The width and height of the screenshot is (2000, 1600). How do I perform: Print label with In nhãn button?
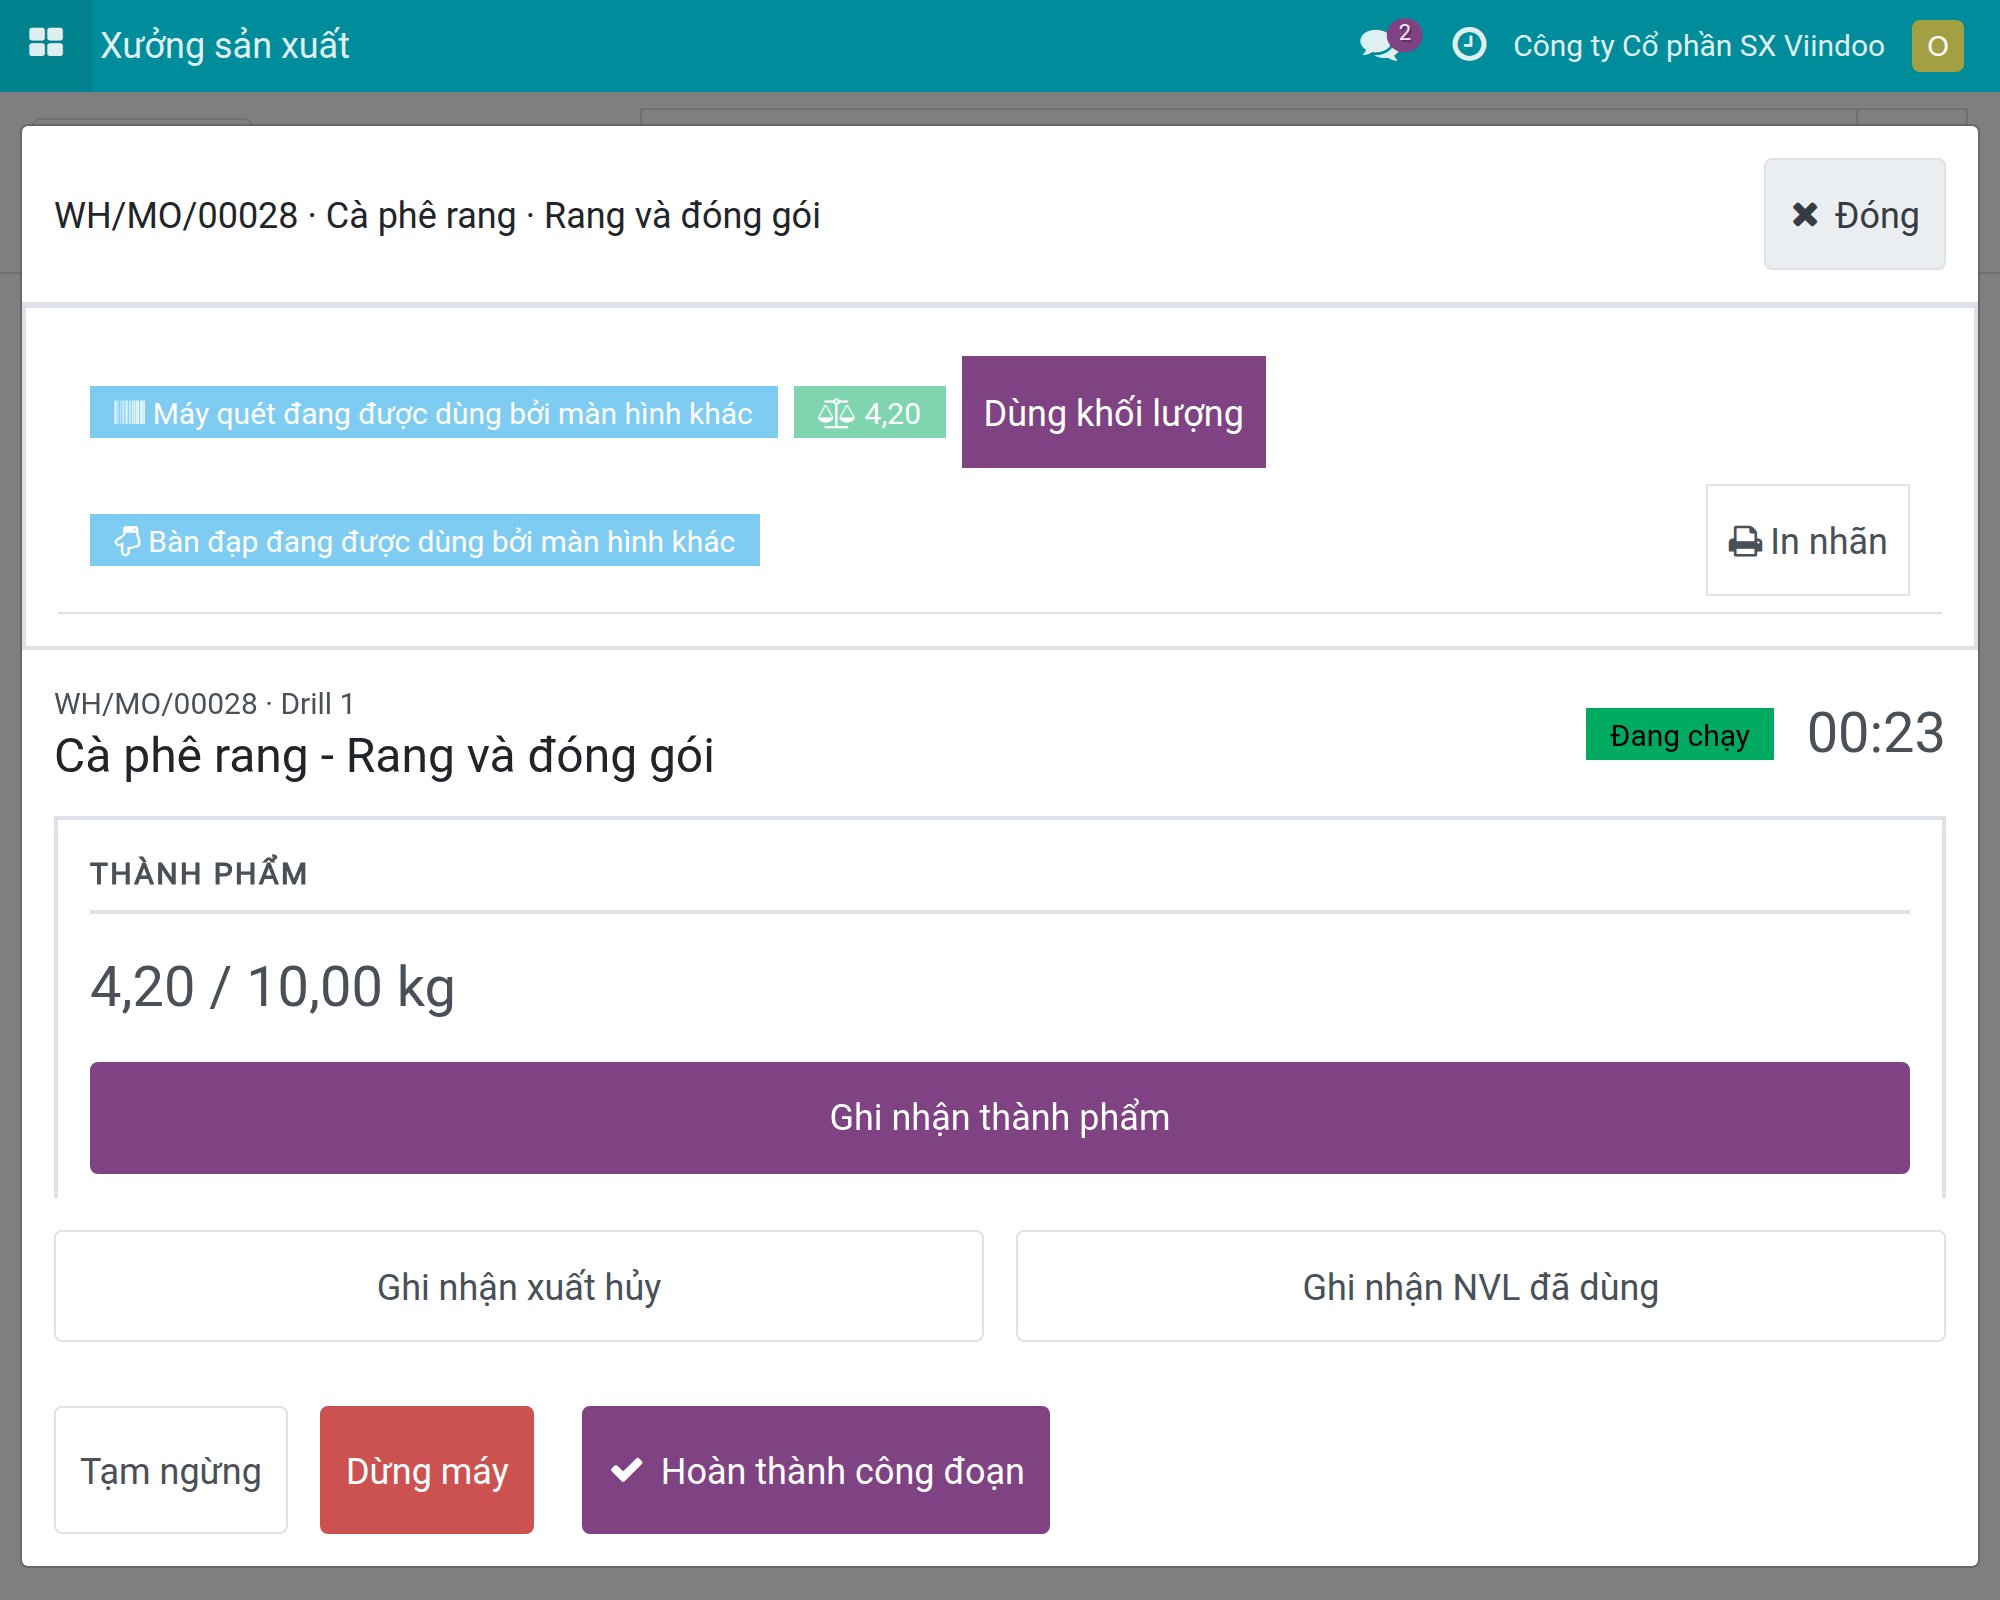(1808, 540)
